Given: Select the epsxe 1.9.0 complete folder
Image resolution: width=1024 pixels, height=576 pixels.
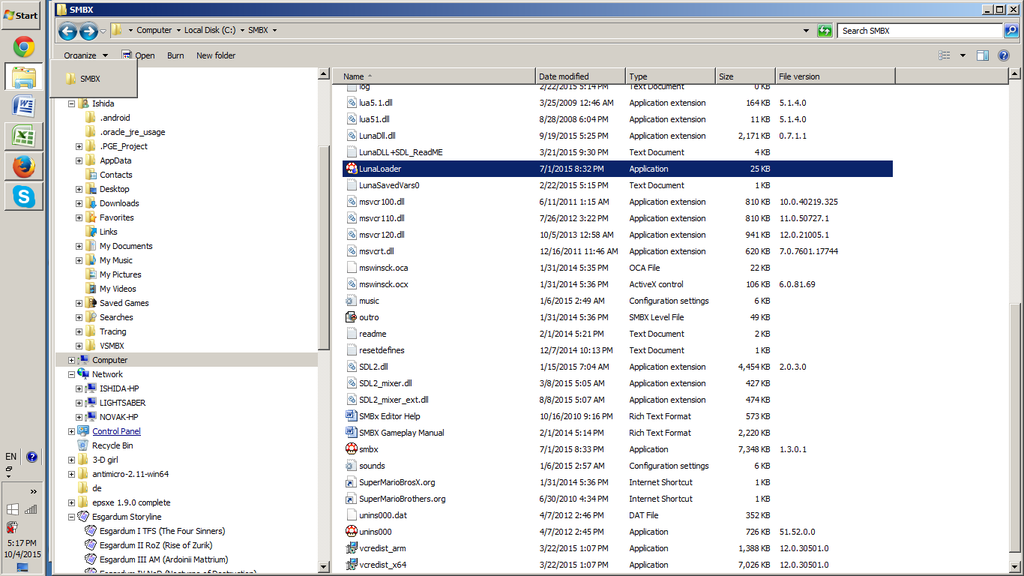Looking at the screenshot, I should pos(131,503).
